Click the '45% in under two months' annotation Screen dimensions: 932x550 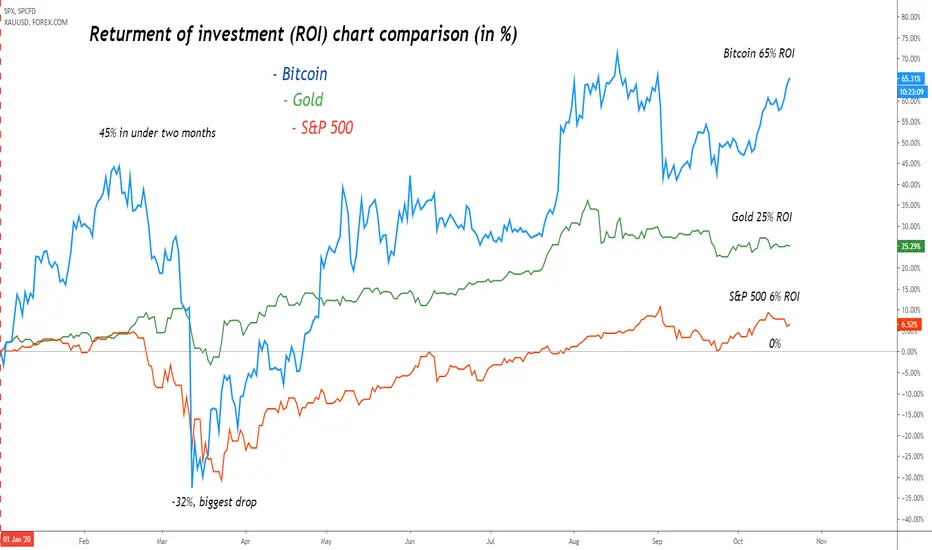[158, 133]
